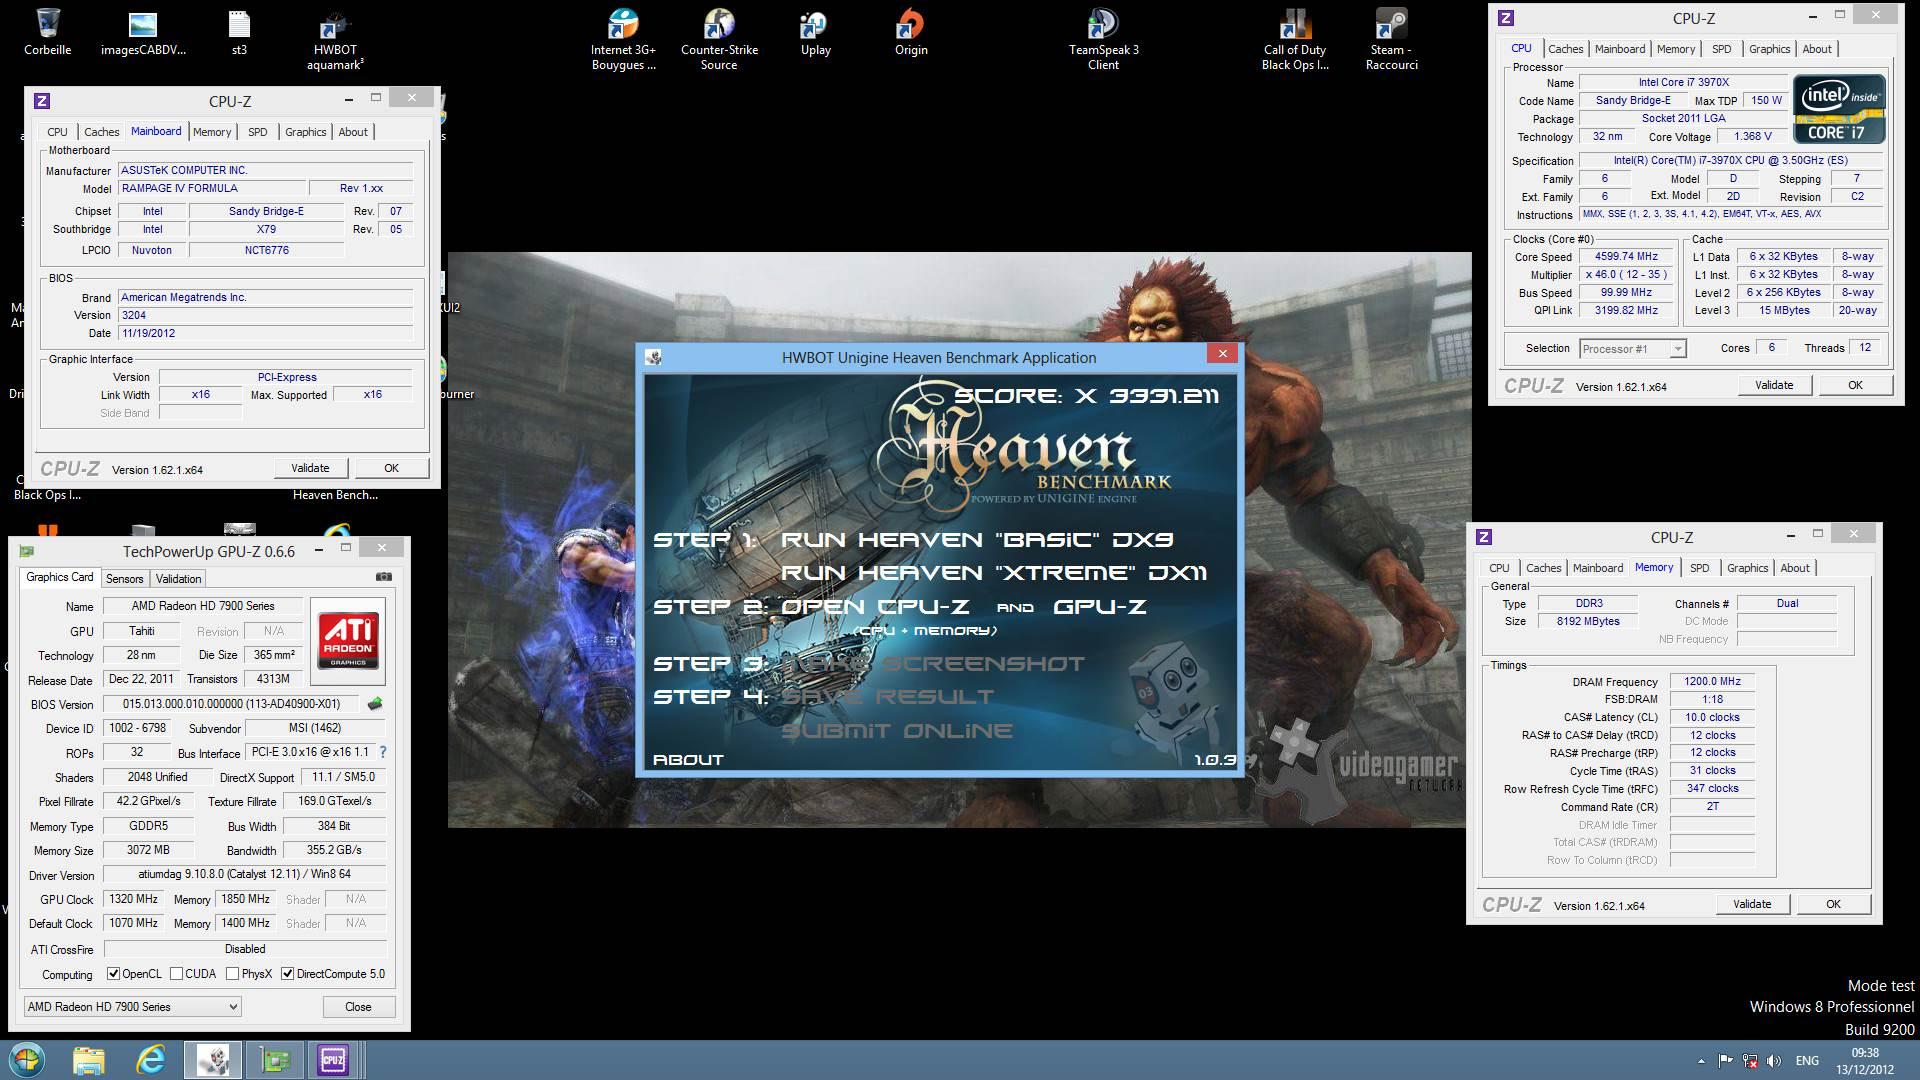
Task: Click Run Heaven "Basic" DX9 step
Action: (976, 540)
